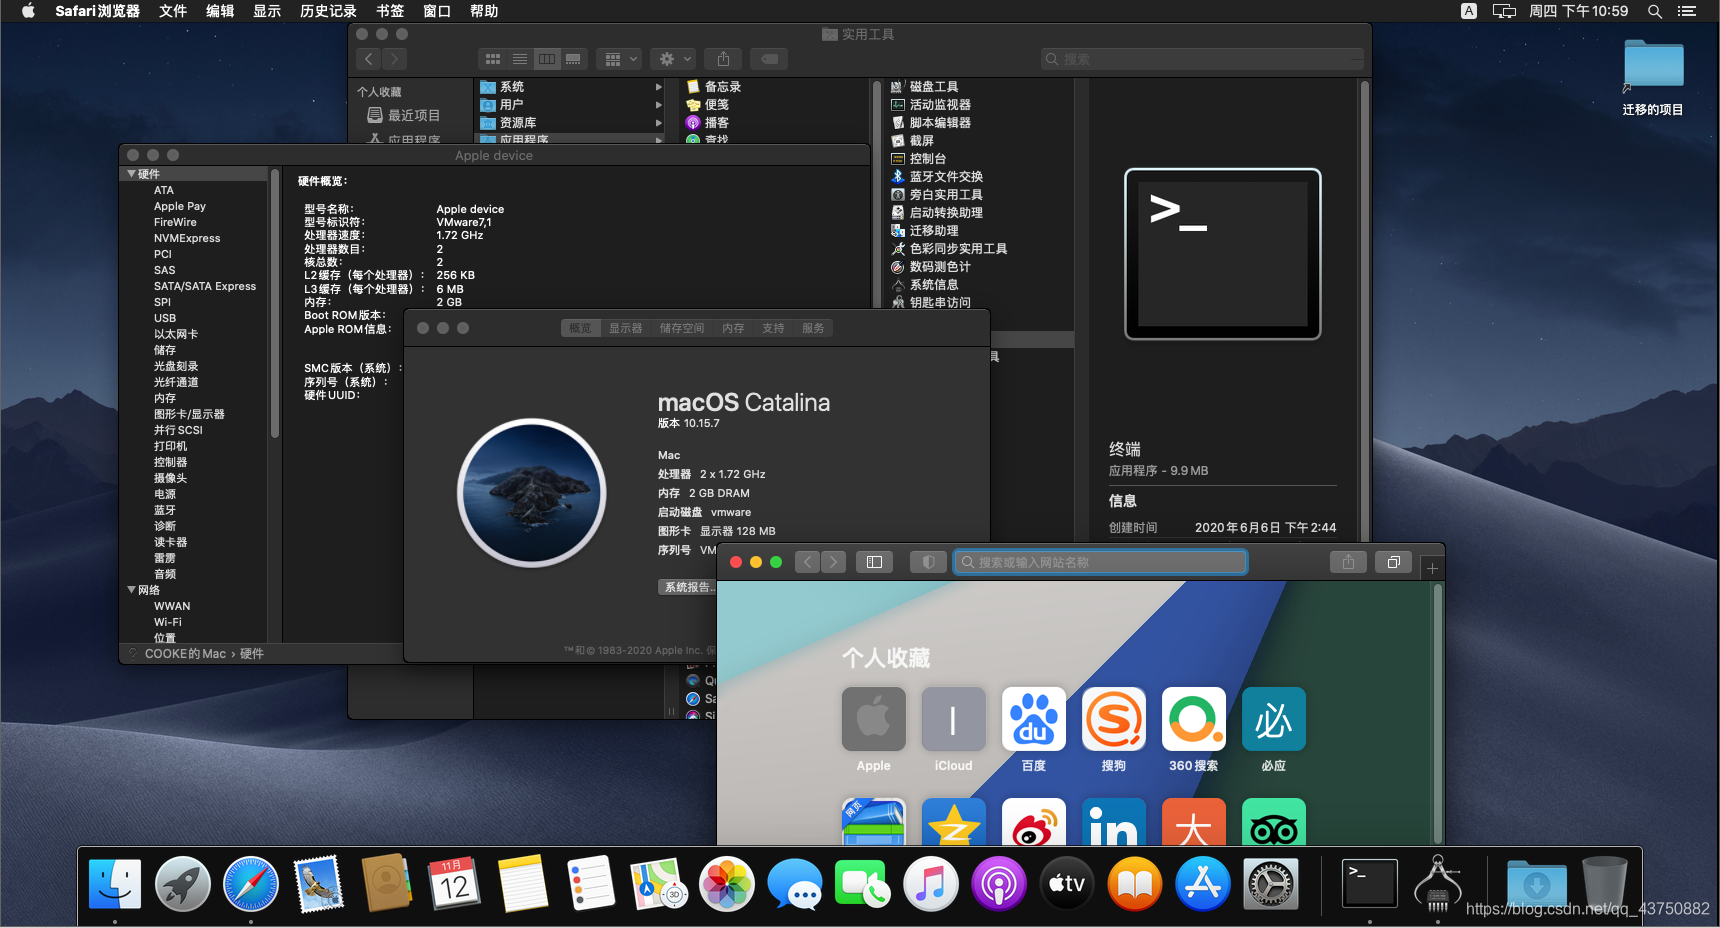Expand 用户 folder arrow in Finder
The height and width of the screenshot is (928, 1720).
pos(658,105)
